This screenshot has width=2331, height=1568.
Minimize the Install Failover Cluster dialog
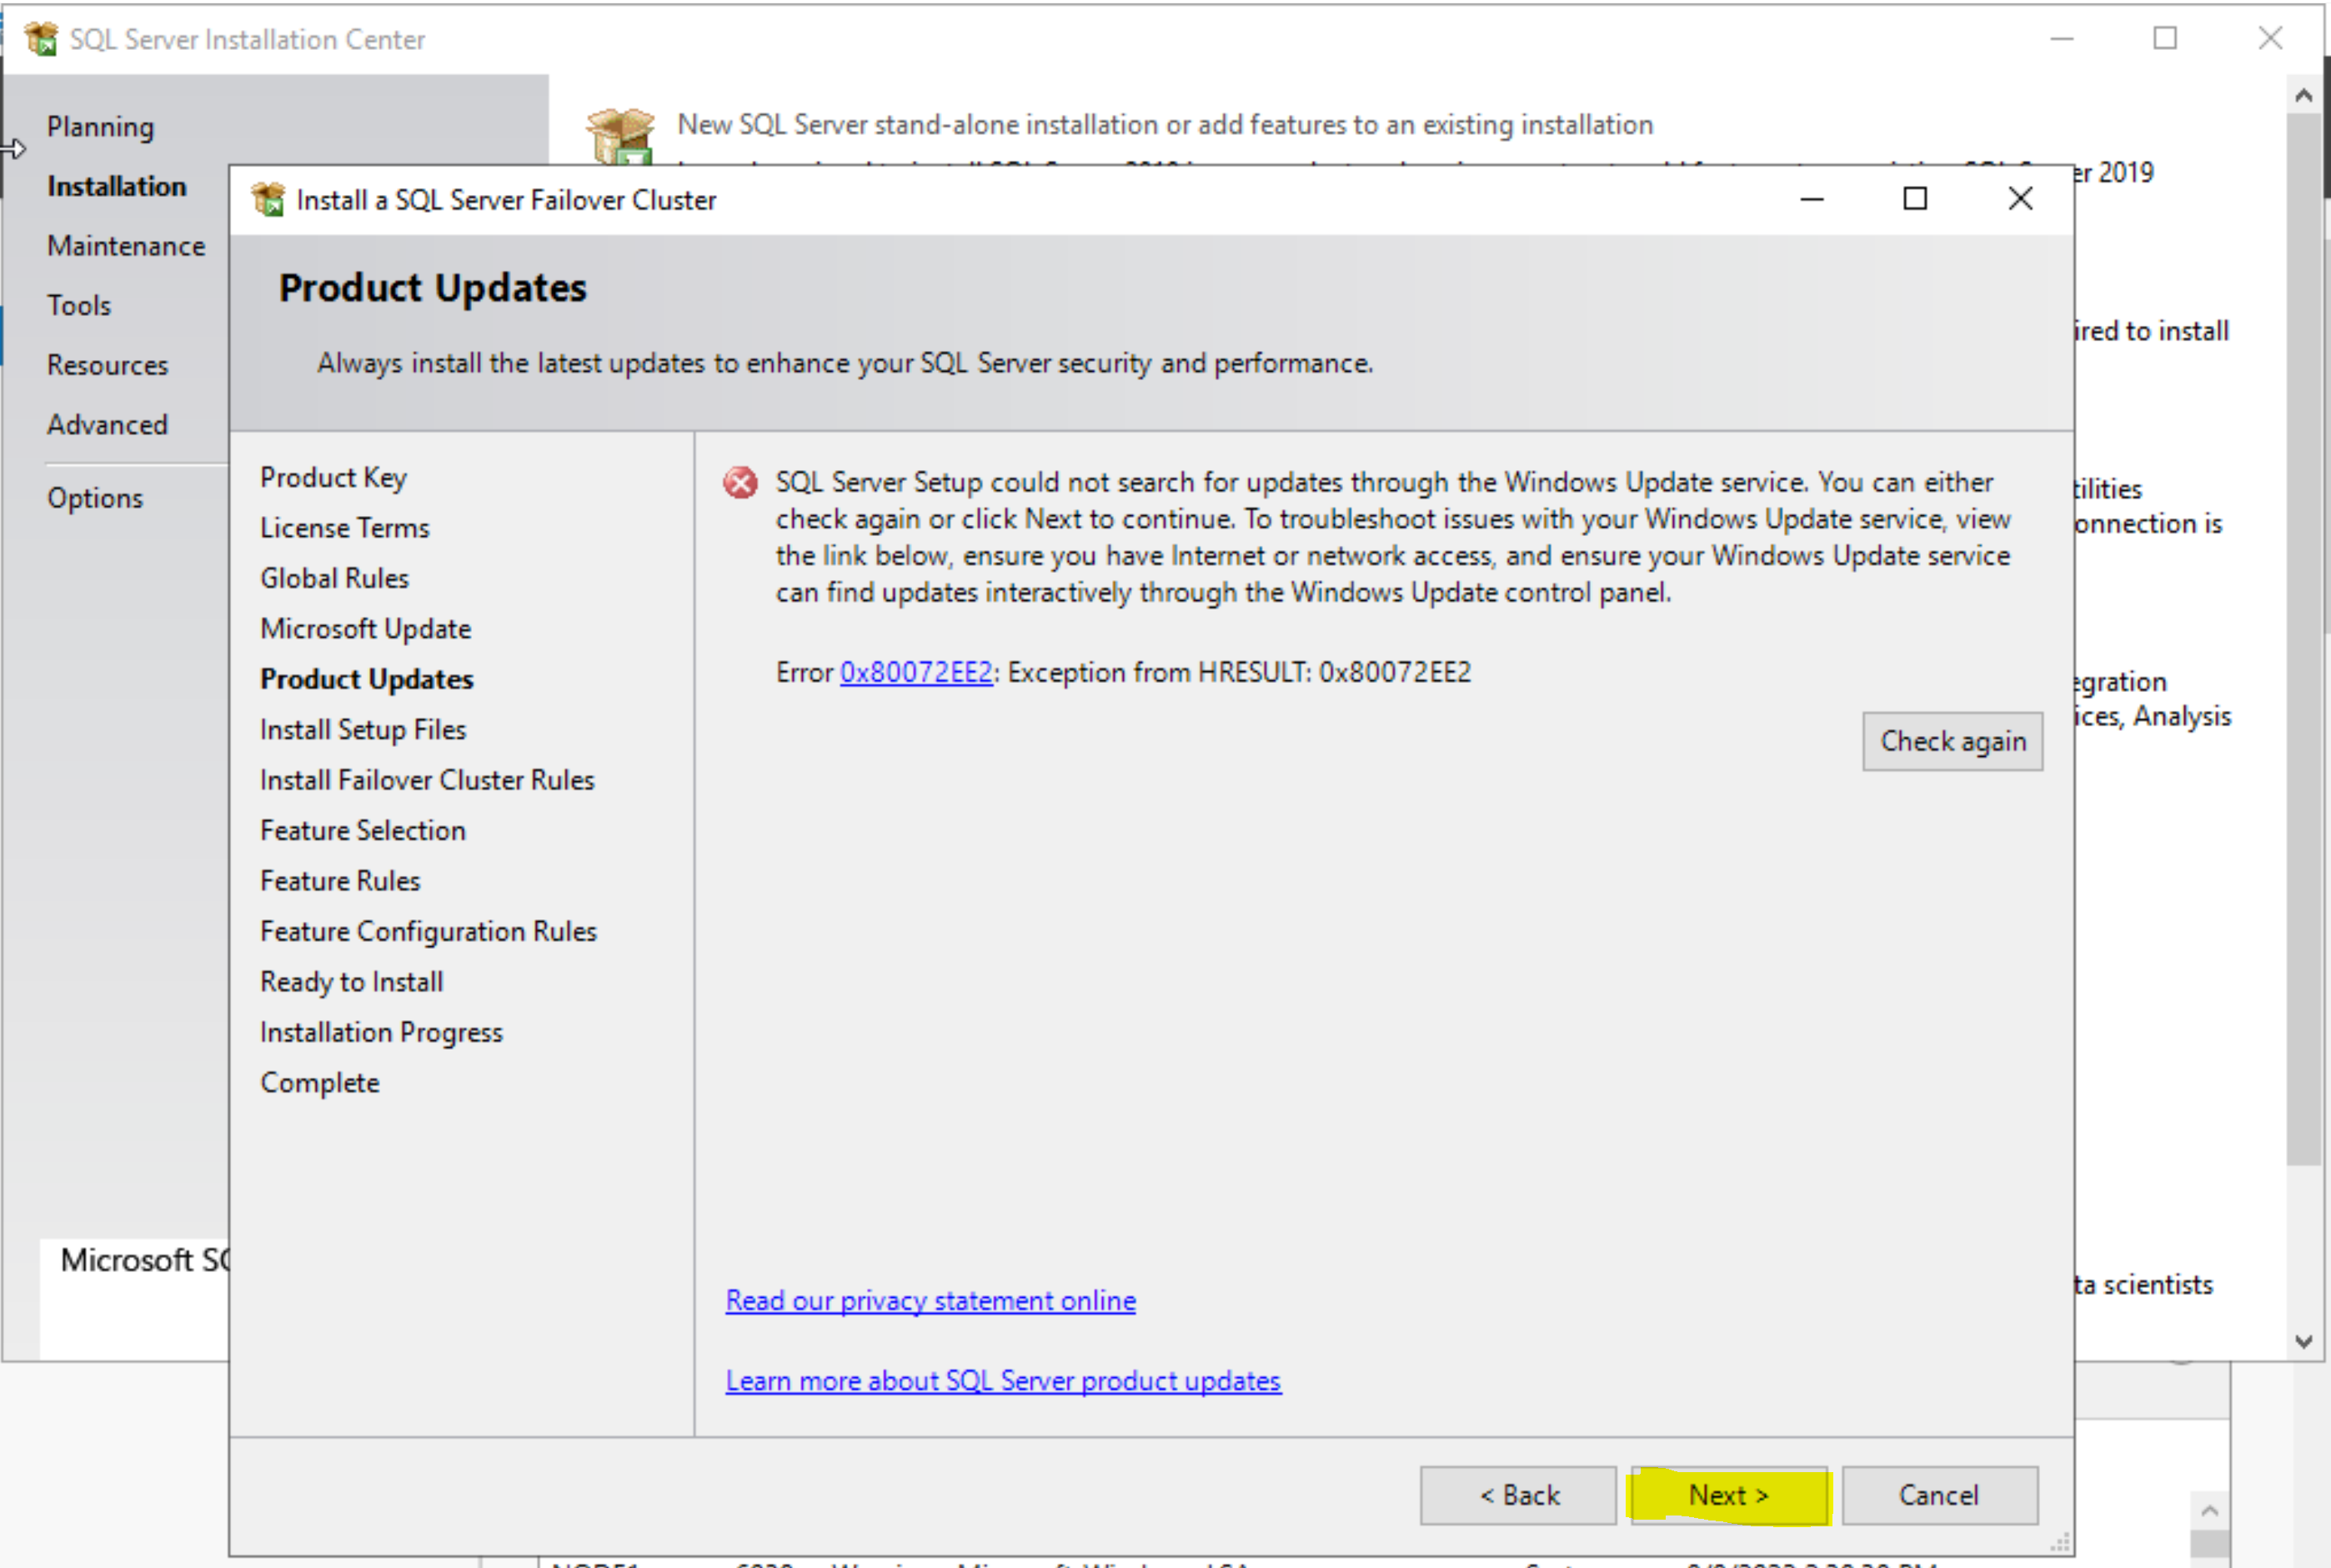click(1811, 199)
